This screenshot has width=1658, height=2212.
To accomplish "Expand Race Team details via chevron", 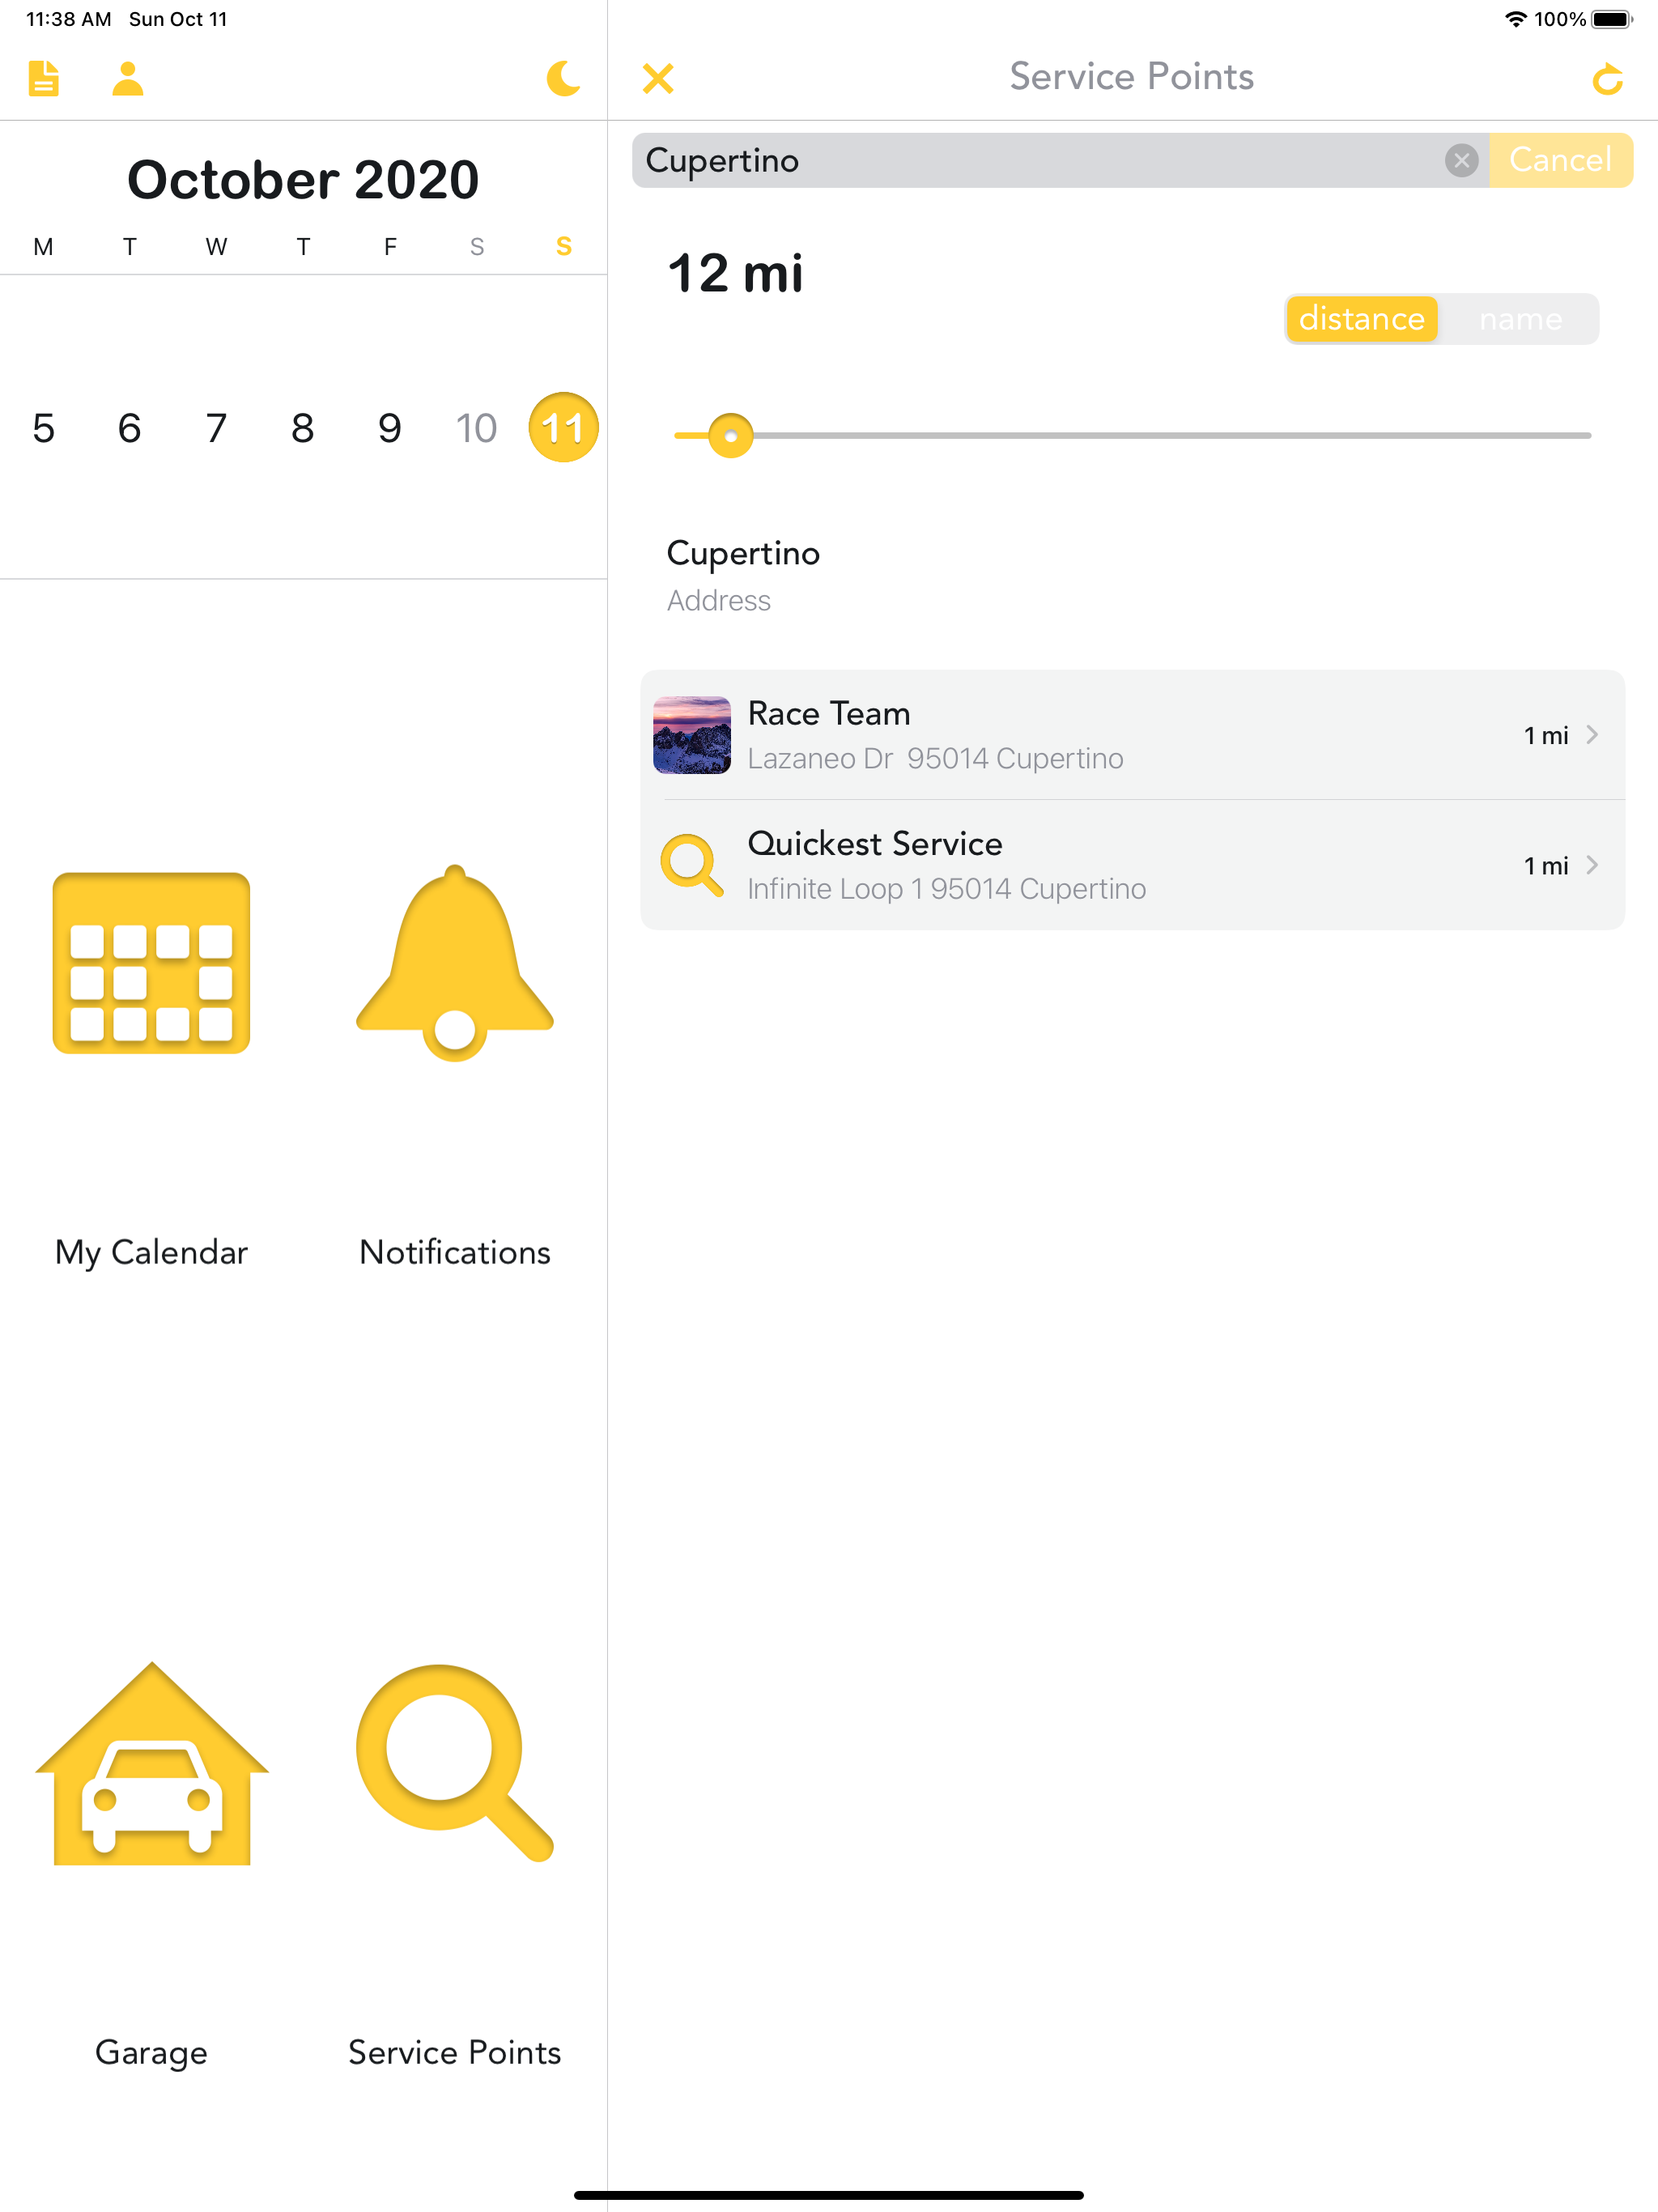I will pyautogui.click(x=1592, y=735).
